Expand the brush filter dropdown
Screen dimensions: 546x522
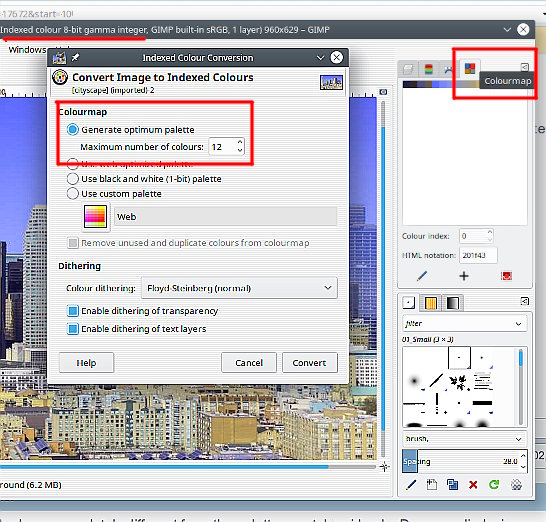click(464, 324)
